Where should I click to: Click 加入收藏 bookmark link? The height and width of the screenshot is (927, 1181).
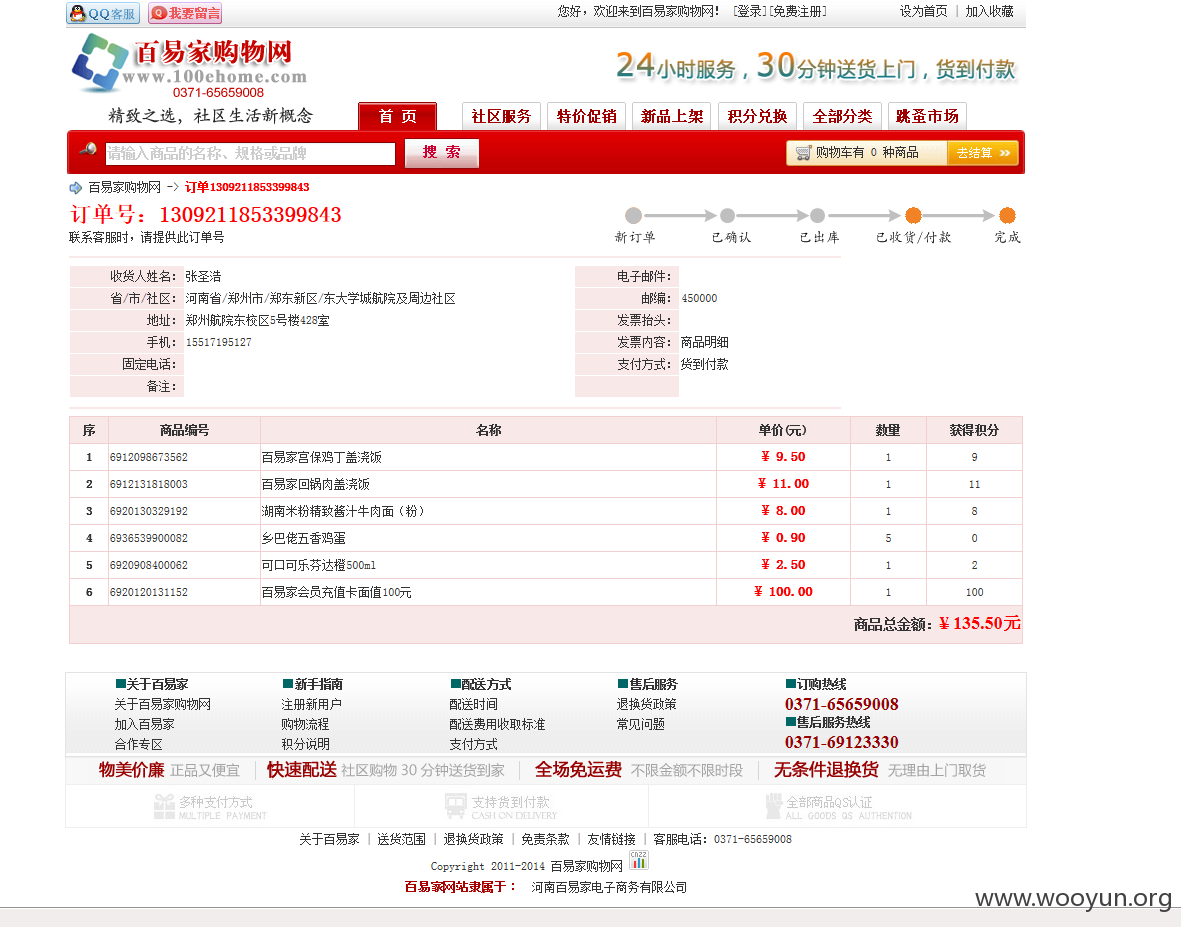[990, 11]
